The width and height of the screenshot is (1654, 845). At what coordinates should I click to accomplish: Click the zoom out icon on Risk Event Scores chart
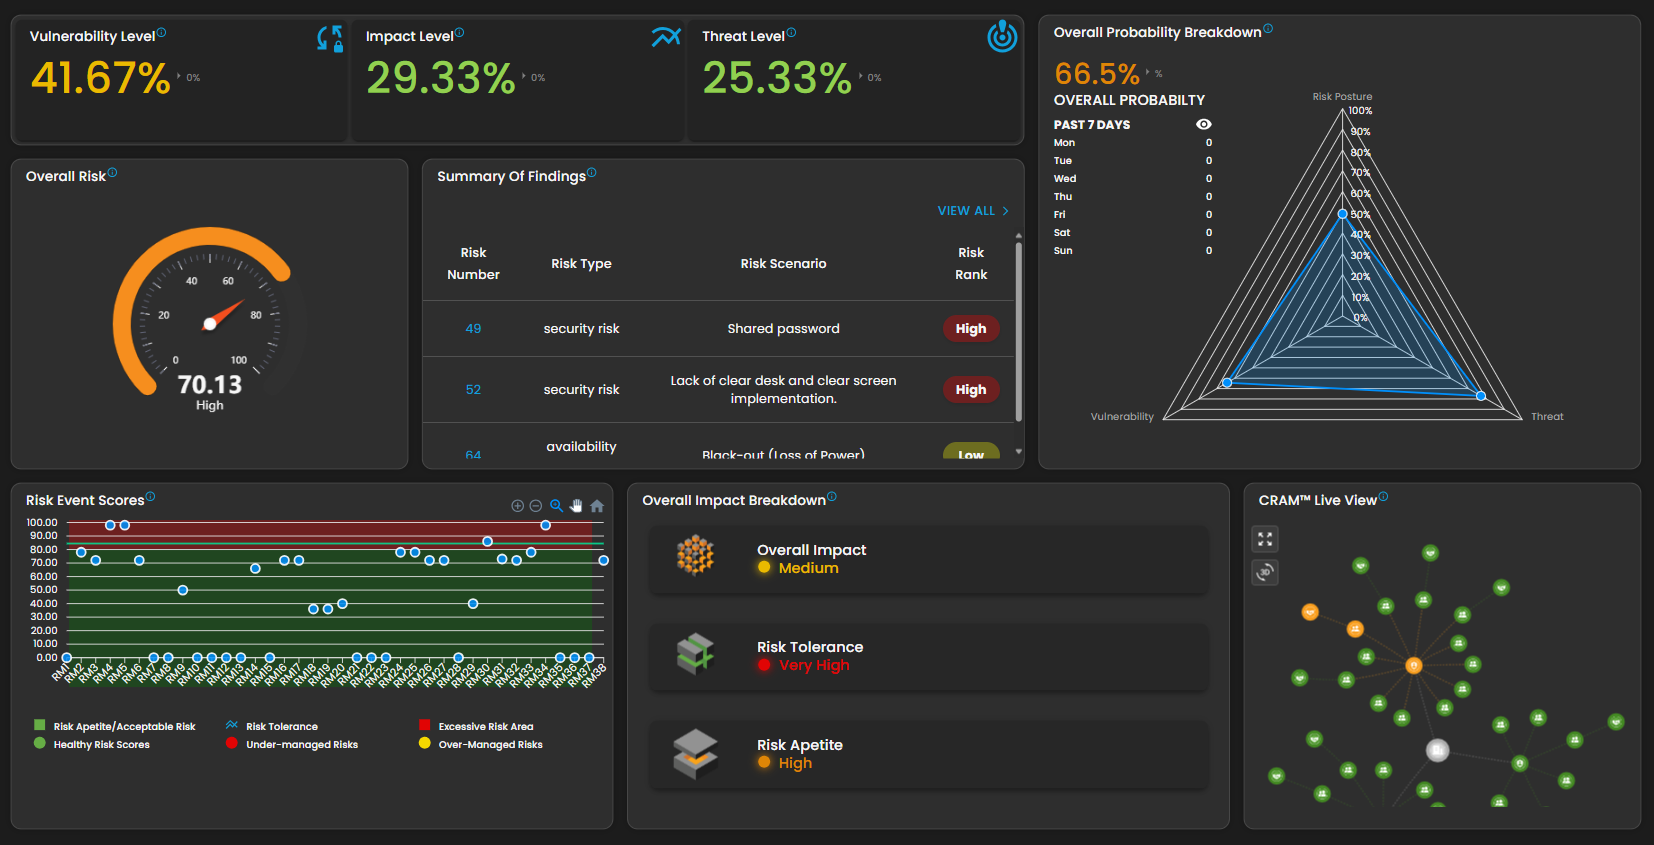536,506
